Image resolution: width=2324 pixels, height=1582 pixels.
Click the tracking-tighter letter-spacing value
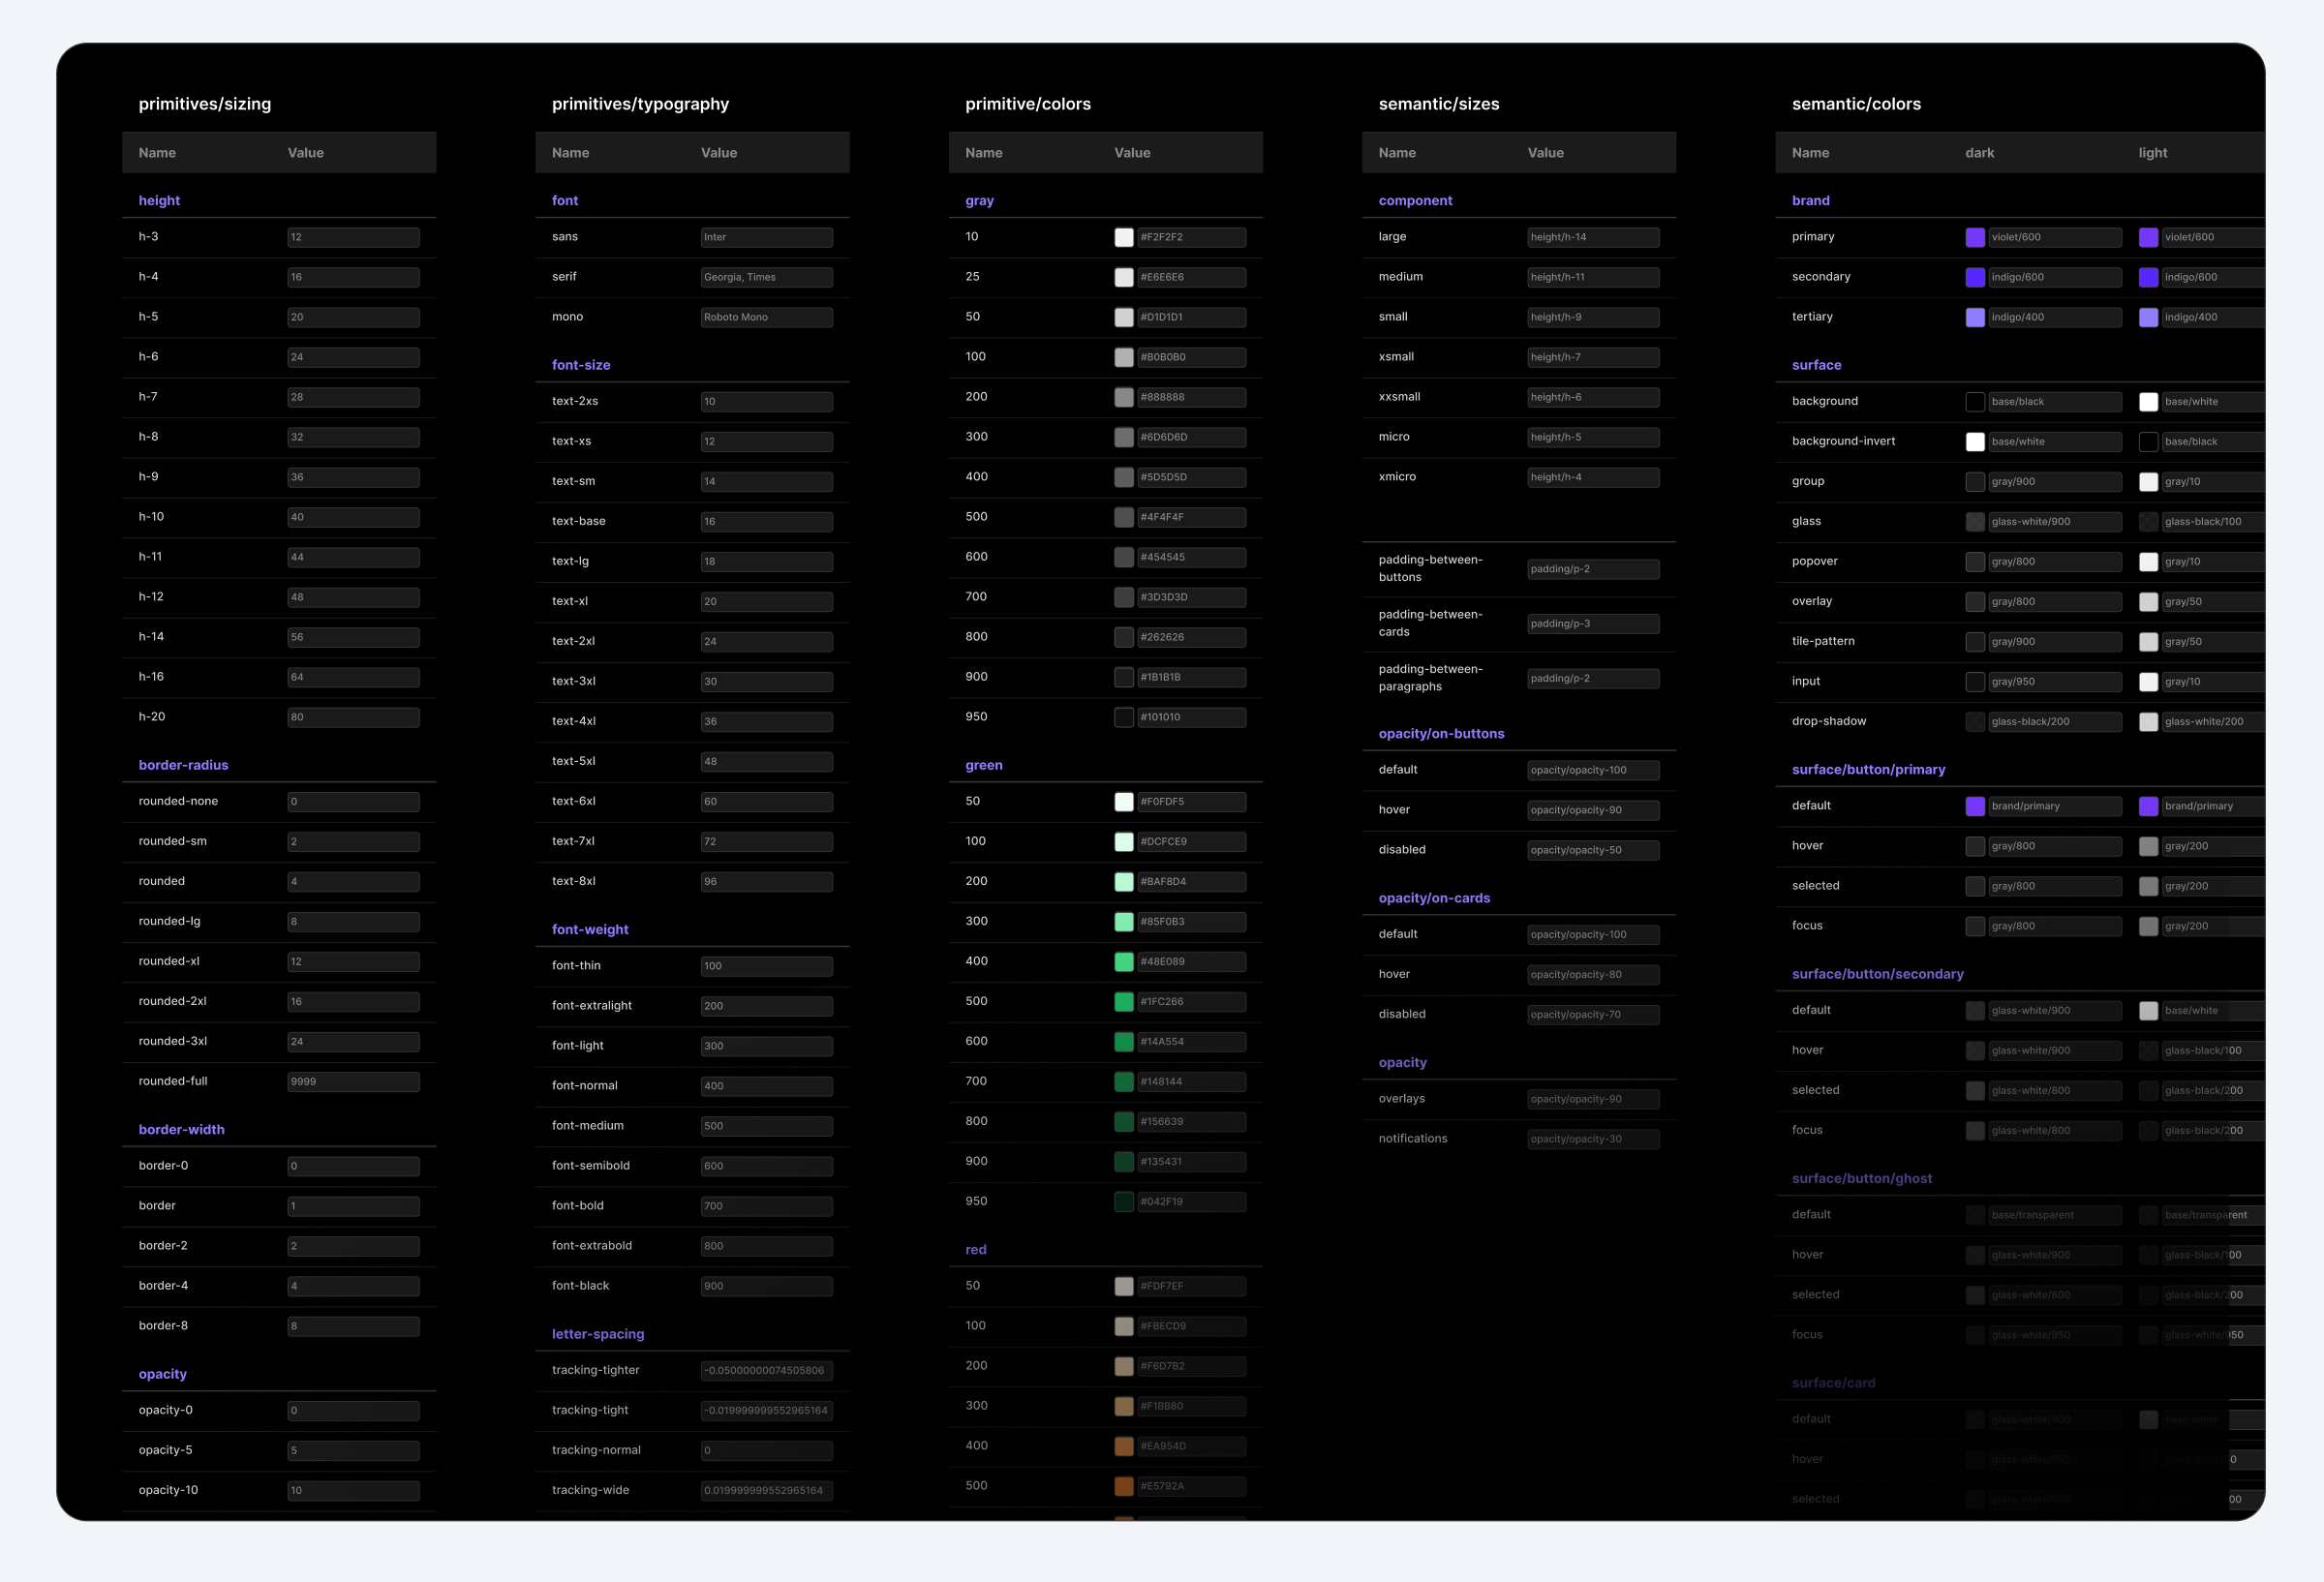(766, 1370)
